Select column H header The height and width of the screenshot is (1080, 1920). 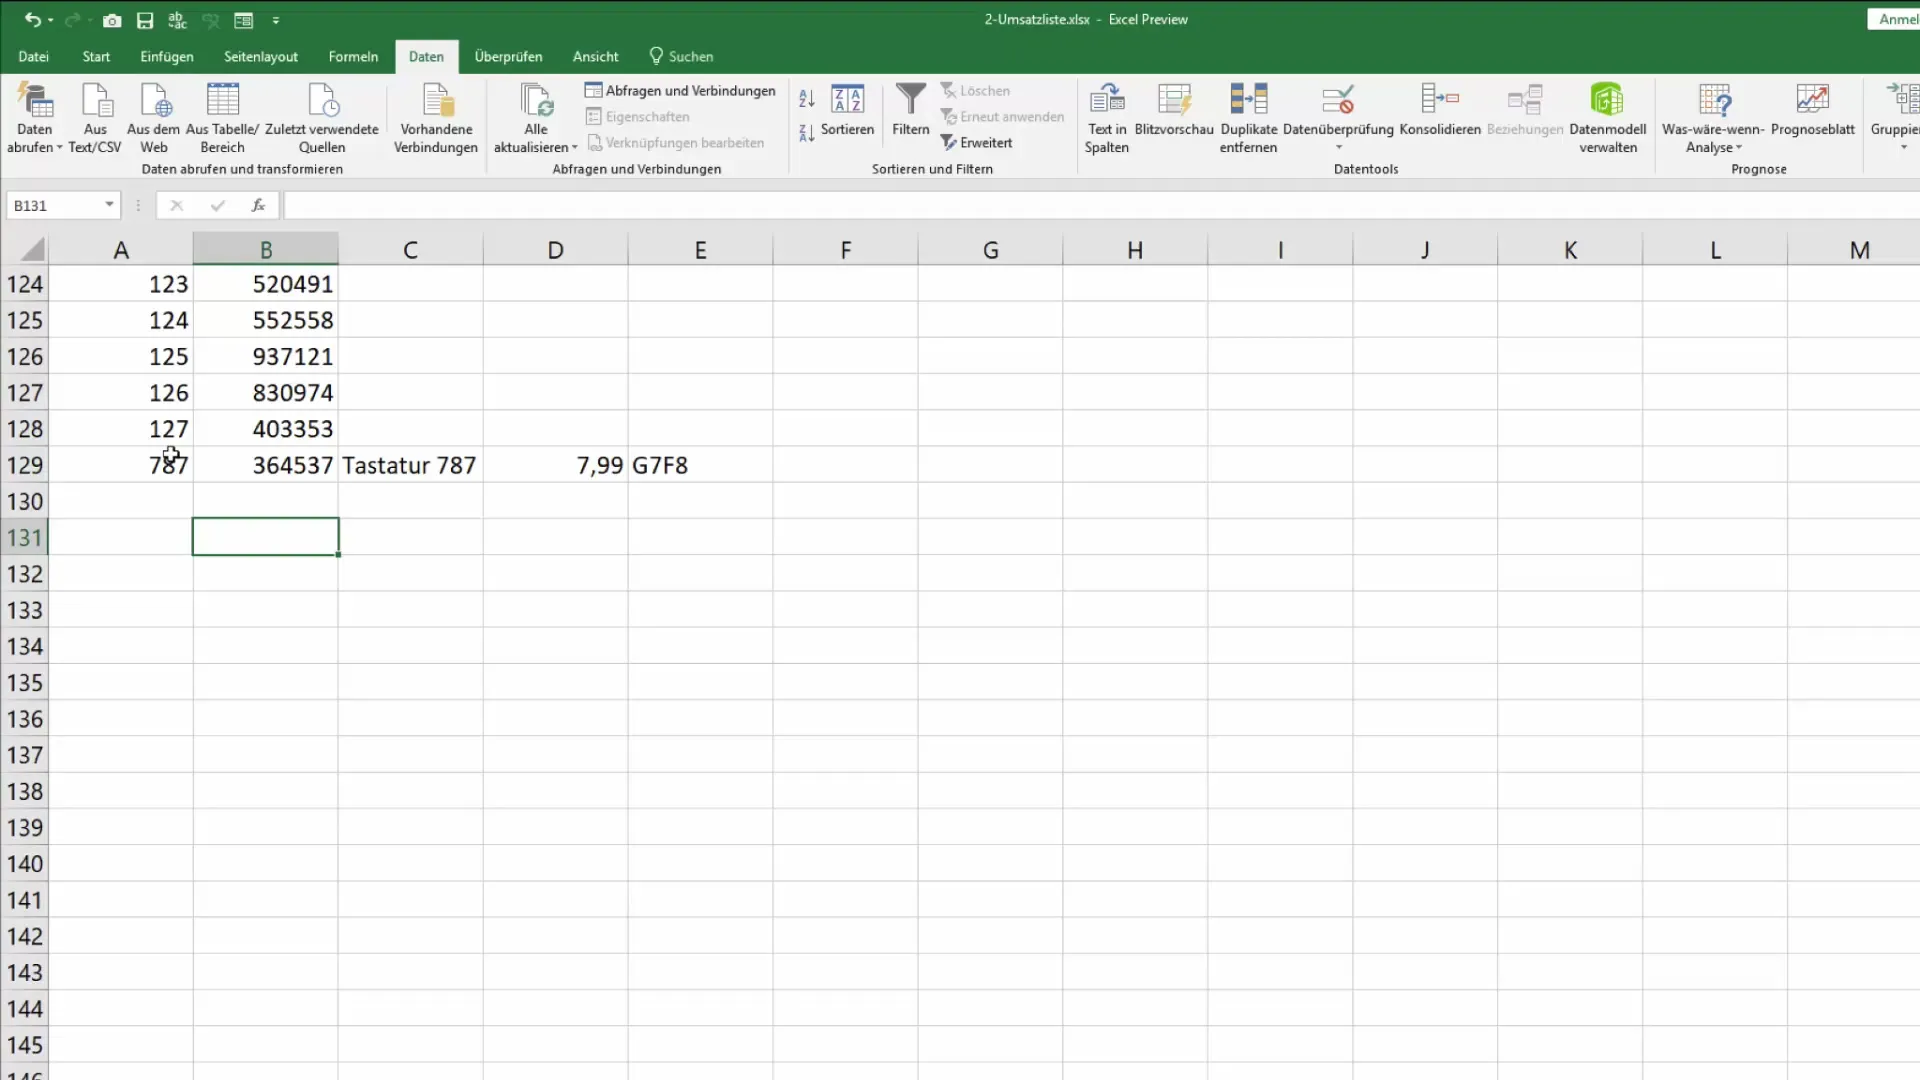click(1135, 250)
